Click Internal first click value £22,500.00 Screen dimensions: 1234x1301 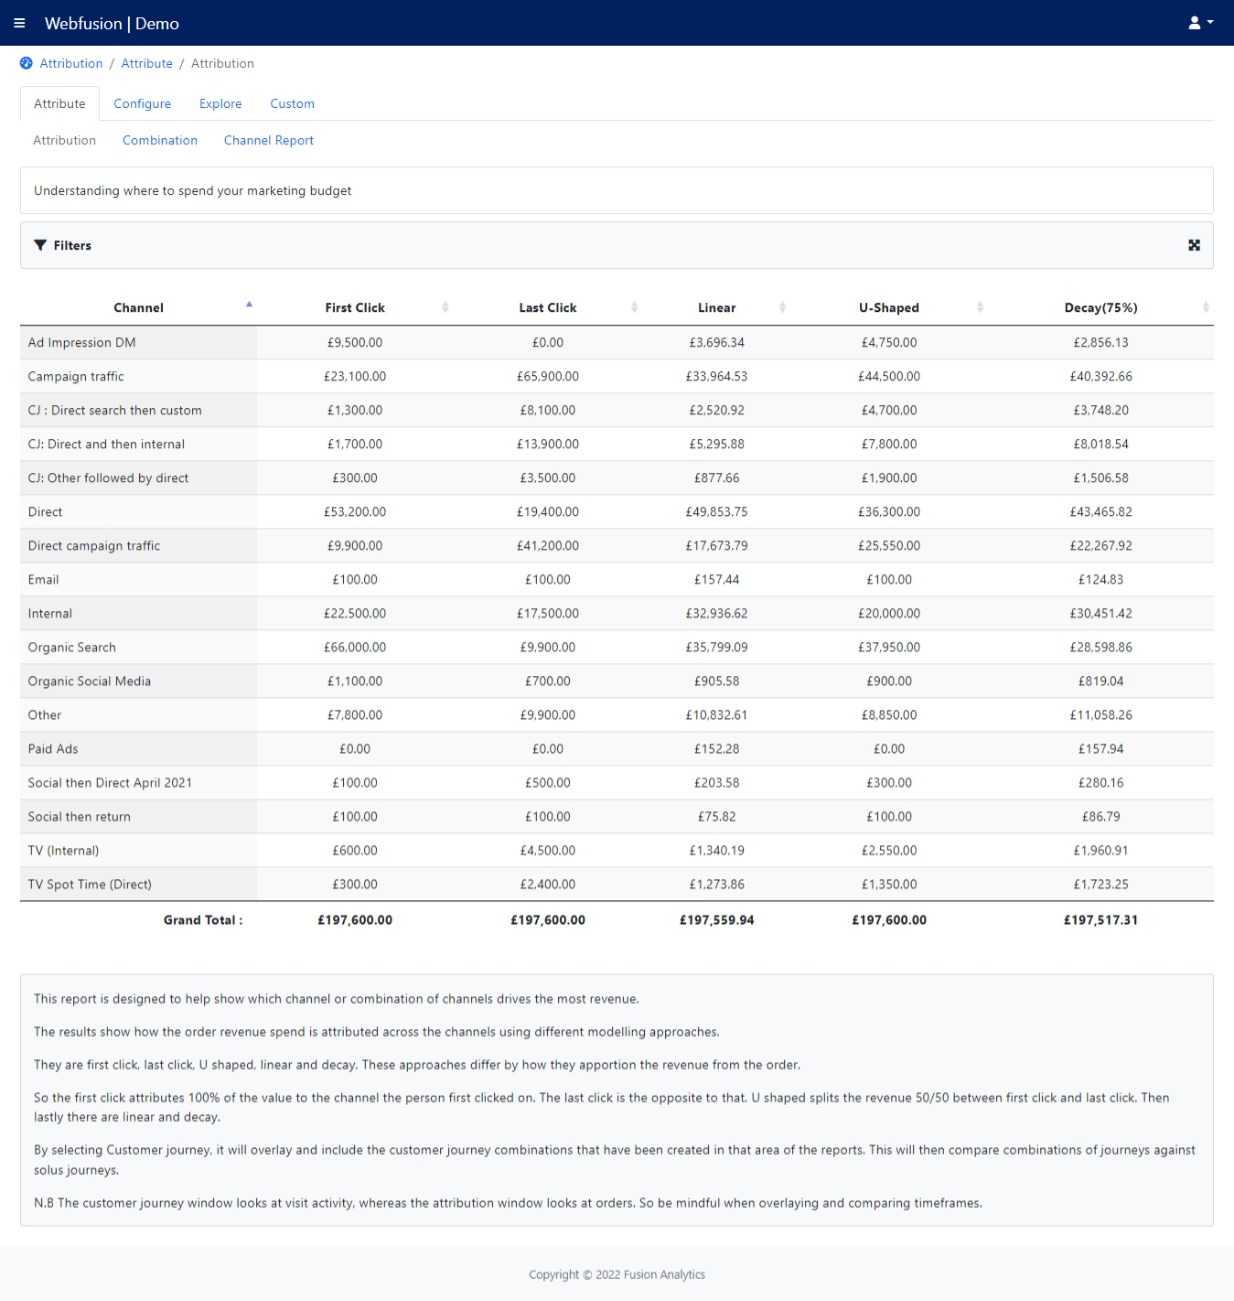355,614
